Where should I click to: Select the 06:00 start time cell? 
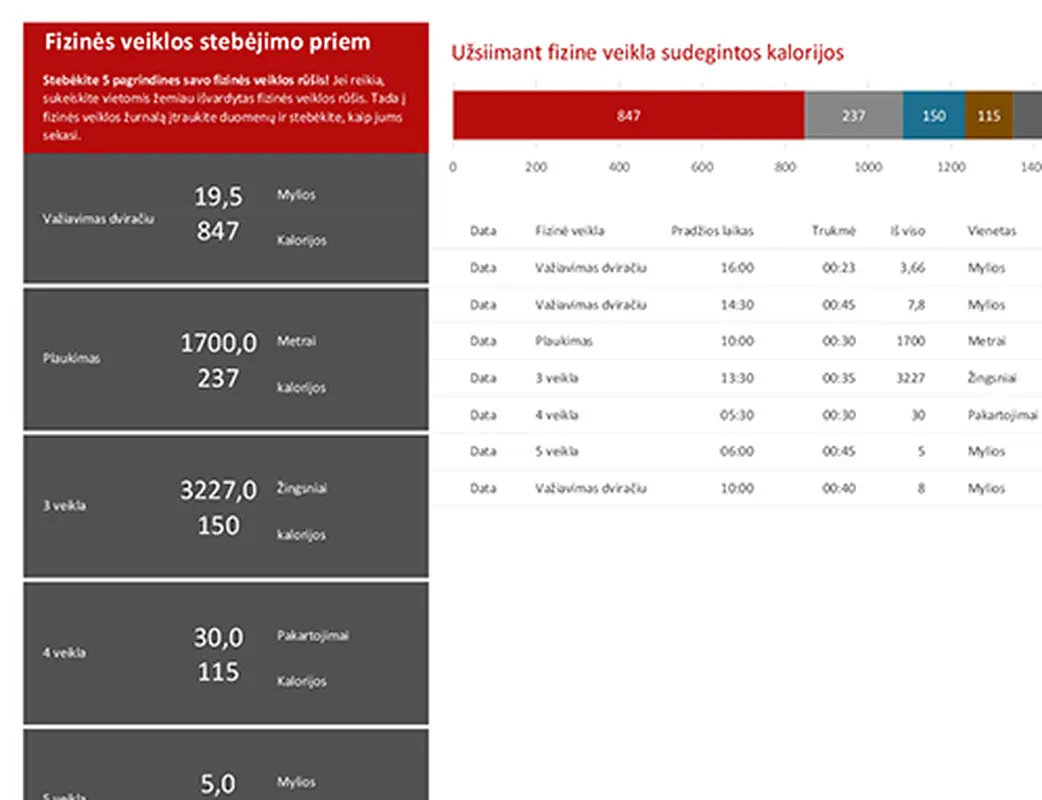pyautogui.click(x=738, y=451)
